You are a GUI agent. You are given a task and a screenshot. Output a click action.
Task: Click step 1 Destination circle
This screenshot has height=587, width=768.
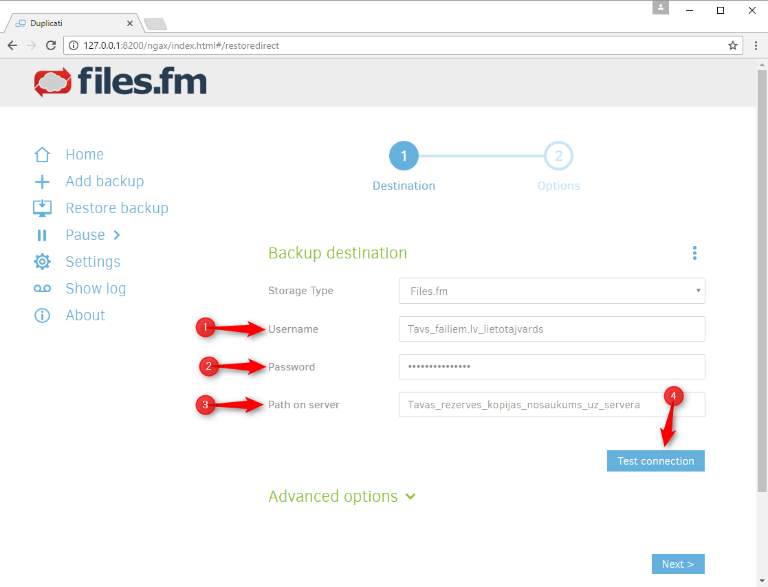point(404,156)
